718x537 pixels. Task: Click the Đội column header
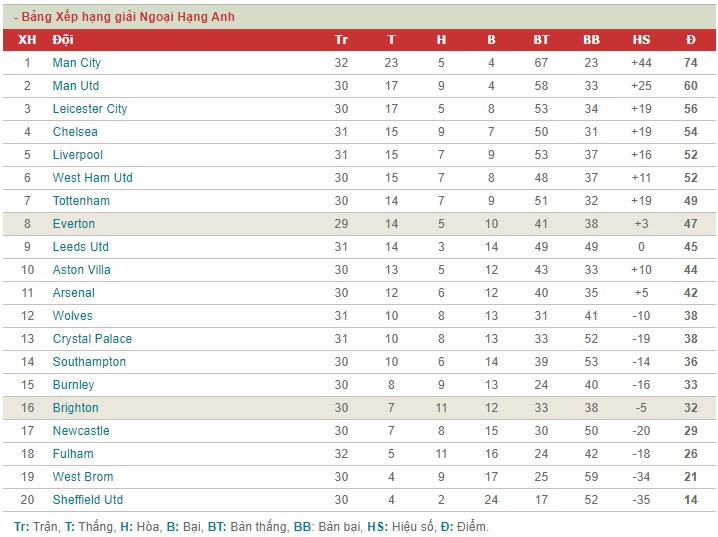63,40
